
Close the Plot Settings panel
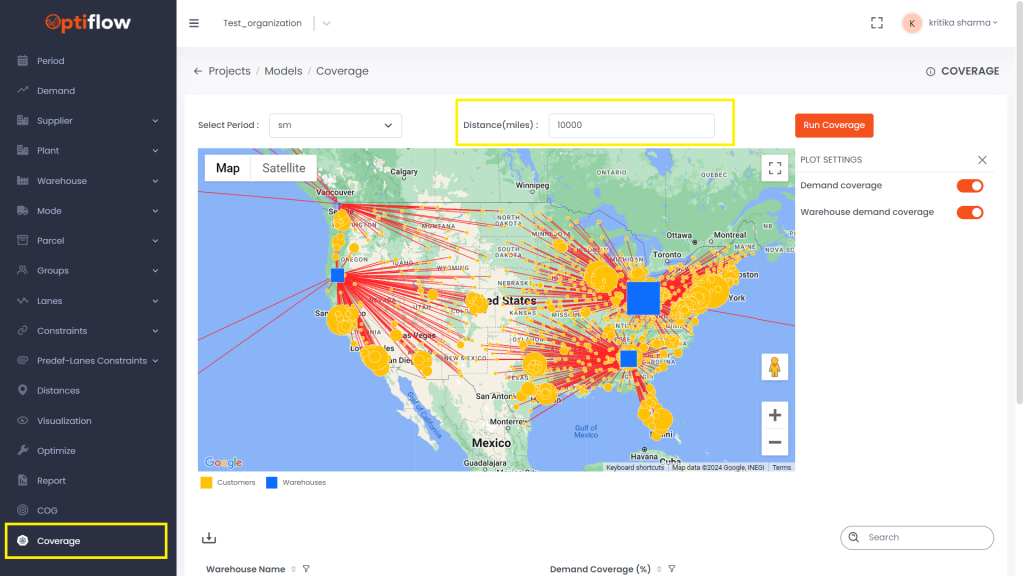click(x=982, y=160)
